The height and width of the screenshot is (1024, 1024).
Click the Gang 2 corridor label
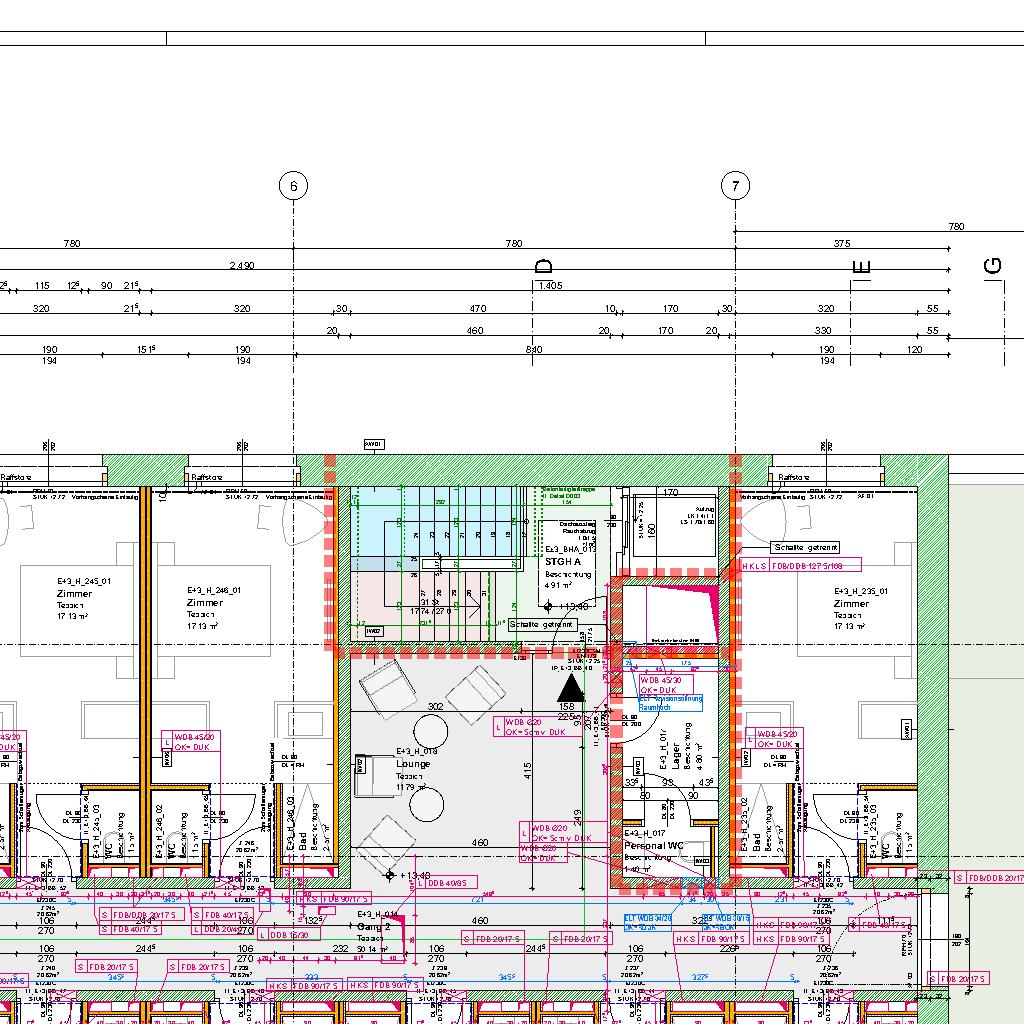tap(373, 927)
